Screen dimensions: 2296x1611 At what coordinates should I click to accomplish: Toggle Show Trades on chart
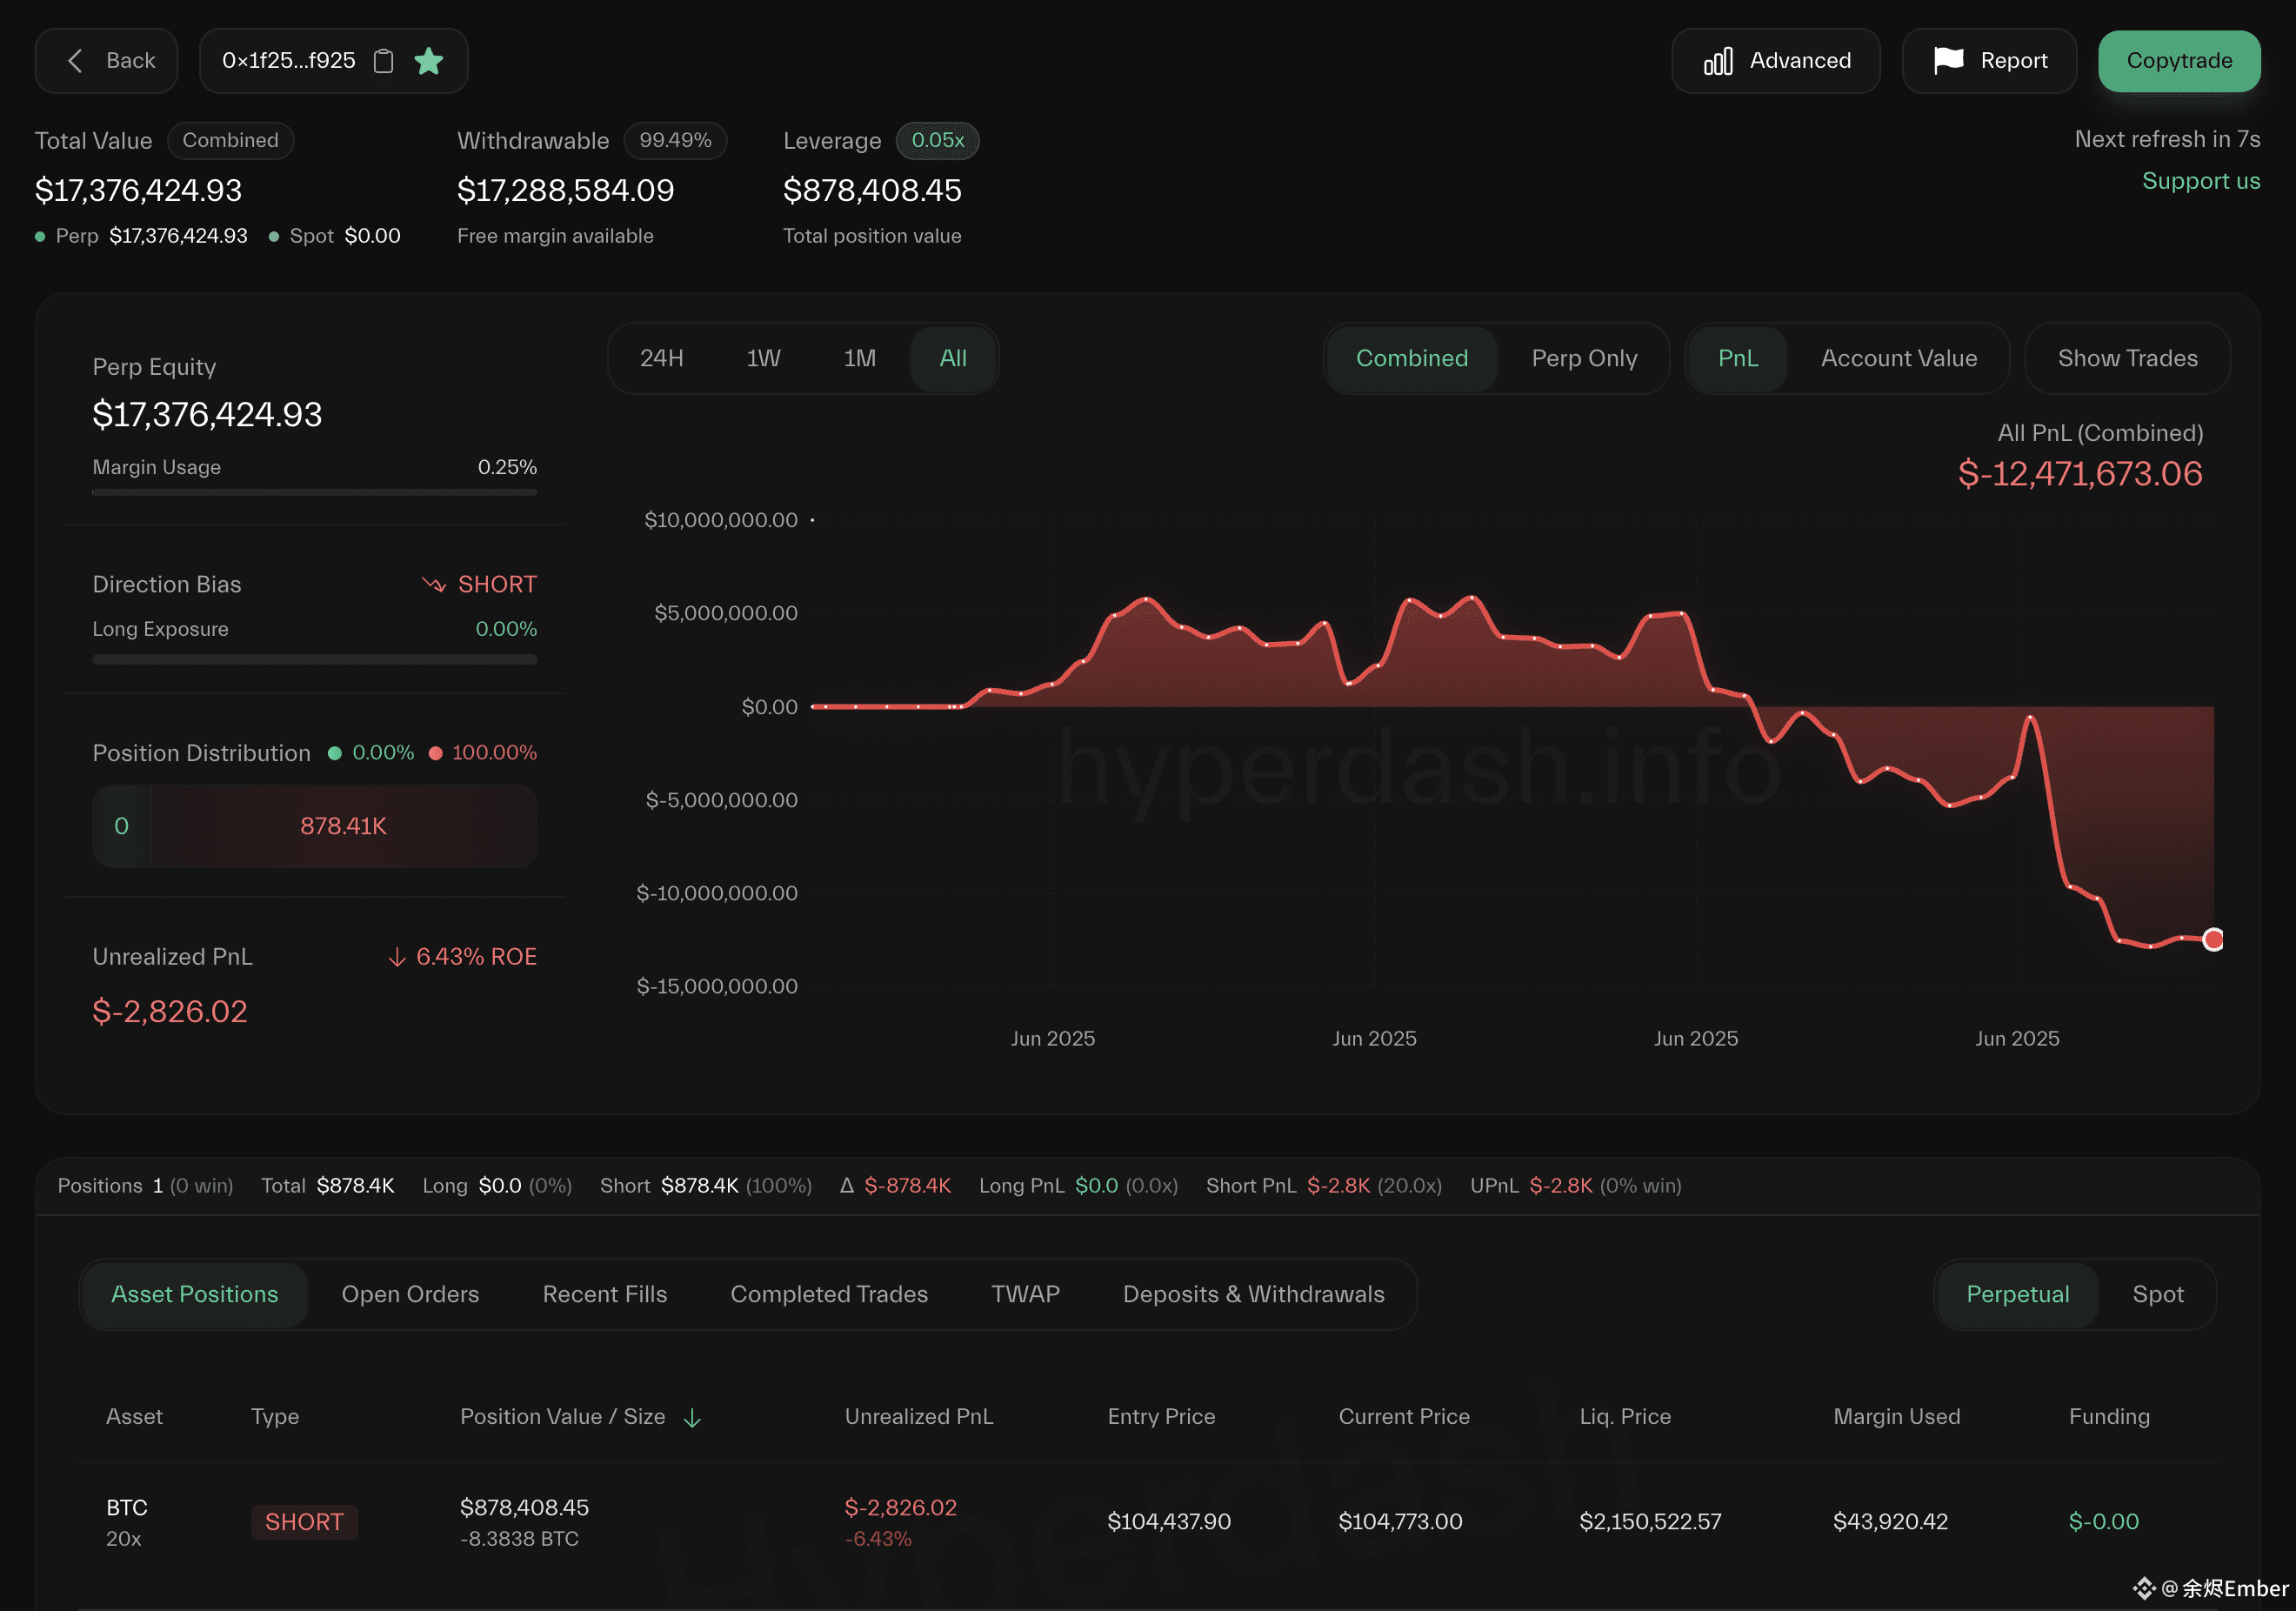(2127, 358)
